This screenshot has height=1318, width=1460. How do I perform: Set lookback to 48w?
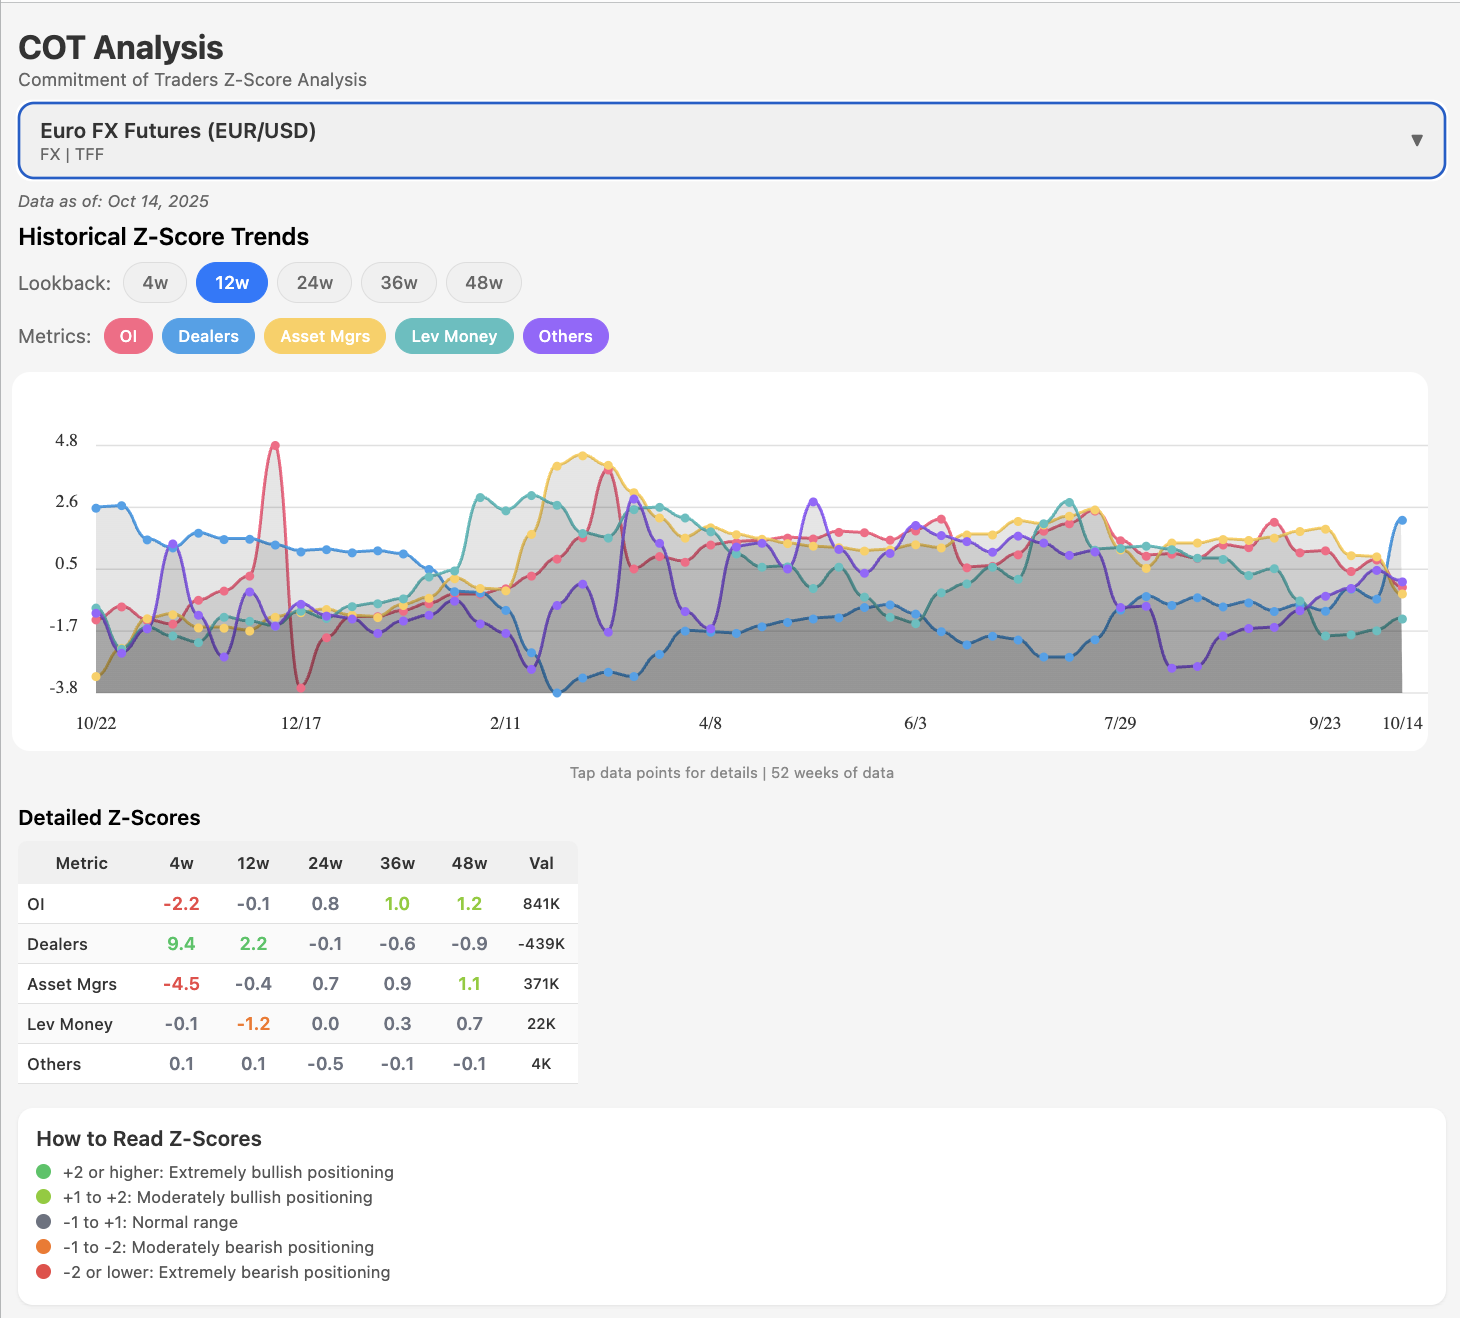[x=483, y=283]
